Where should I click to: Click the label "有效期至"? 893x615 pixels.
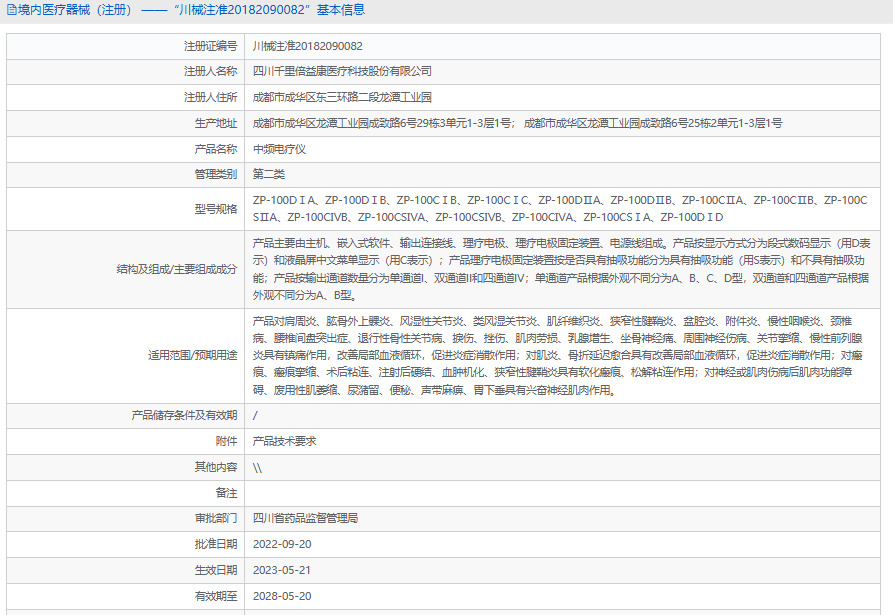pos(216,596)
